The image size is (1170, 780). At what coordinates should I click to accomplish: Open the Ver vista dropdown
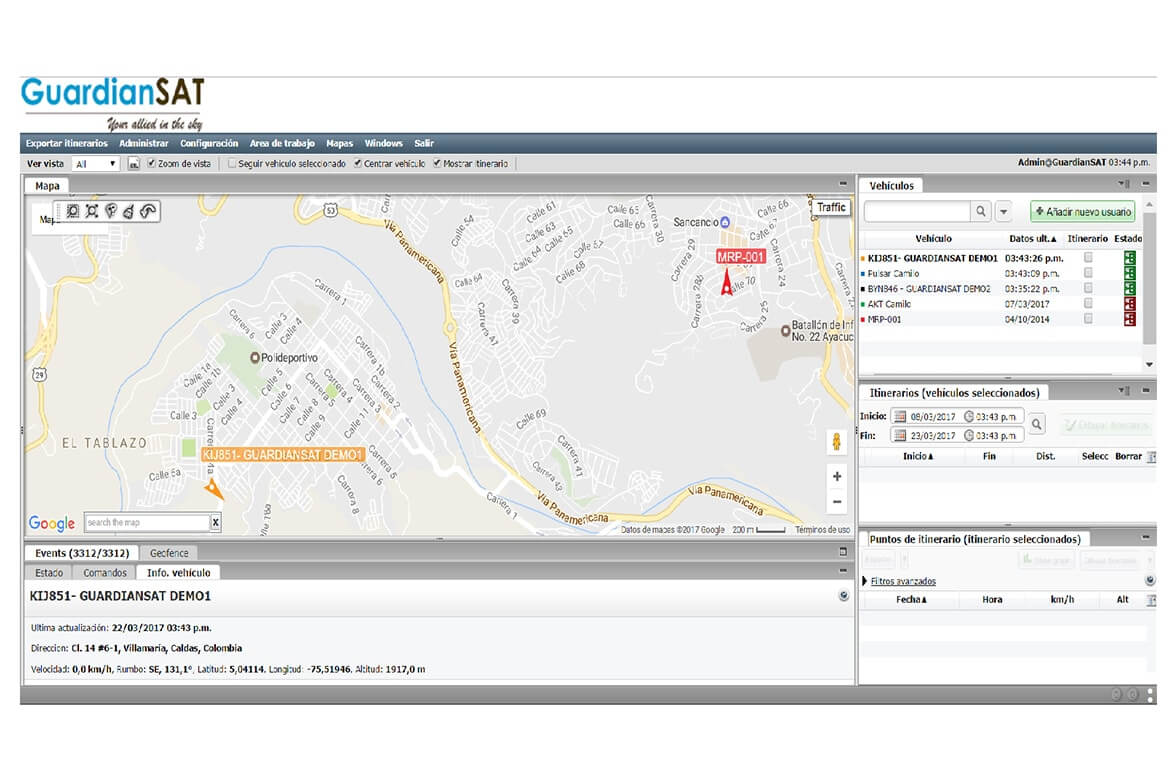[96, 163]
